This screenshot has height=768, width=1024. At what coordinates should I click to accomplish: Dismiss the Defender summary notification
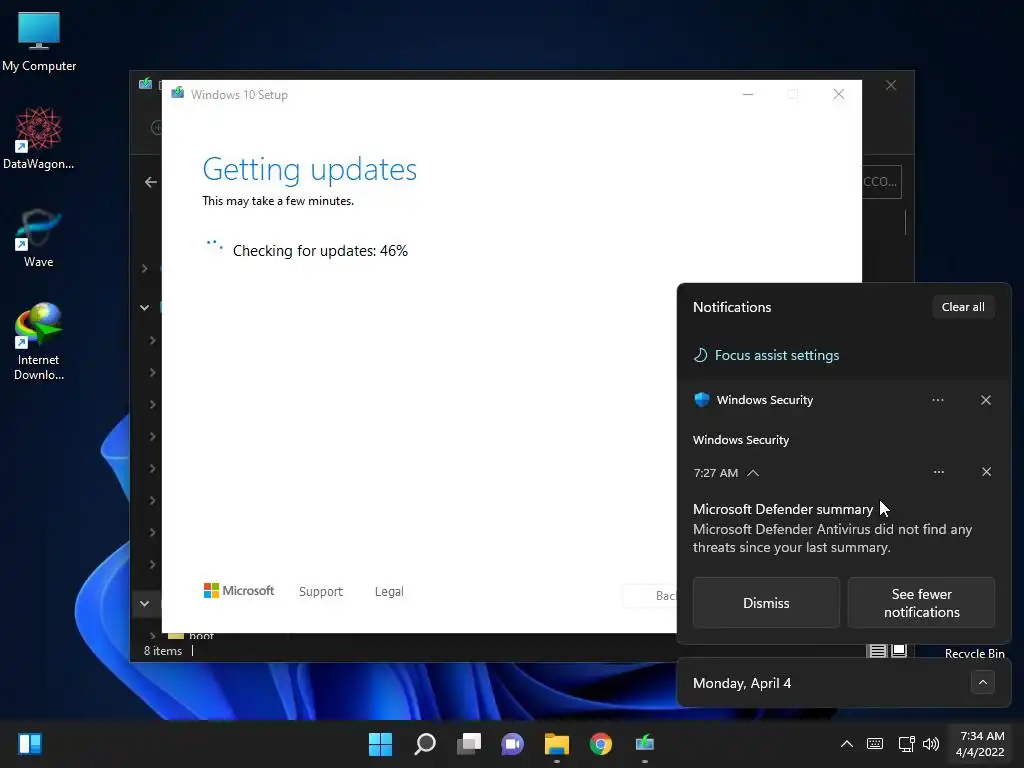point(766,603)
